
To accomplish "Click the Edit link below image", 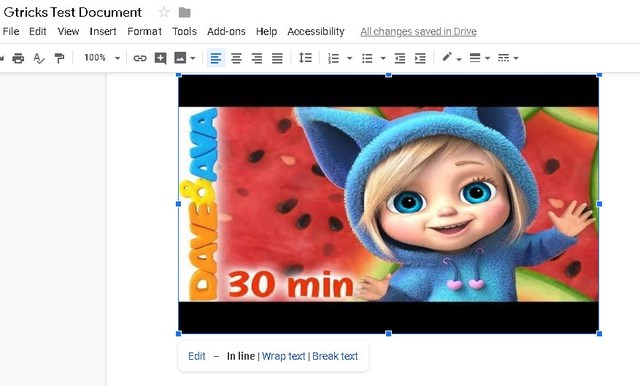I will click(197, 356).
